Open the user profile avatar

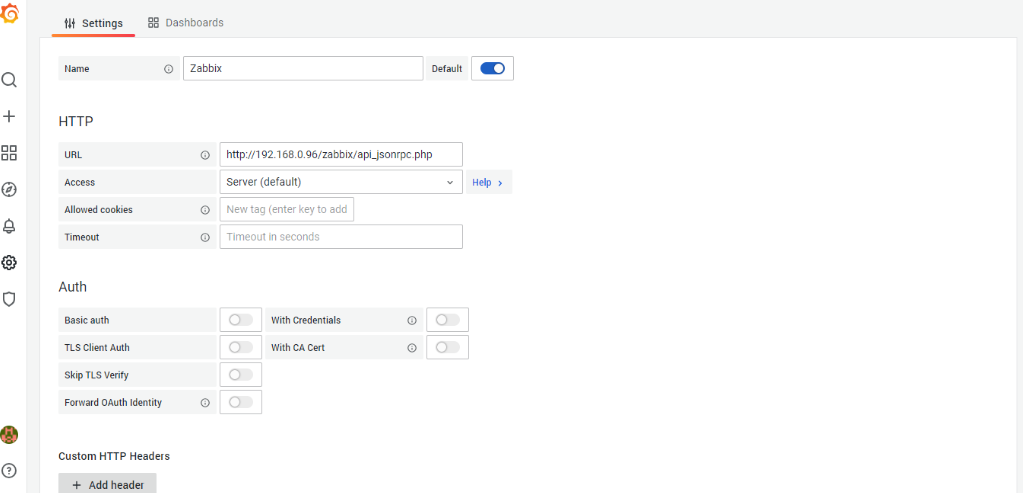coord(9,434)
